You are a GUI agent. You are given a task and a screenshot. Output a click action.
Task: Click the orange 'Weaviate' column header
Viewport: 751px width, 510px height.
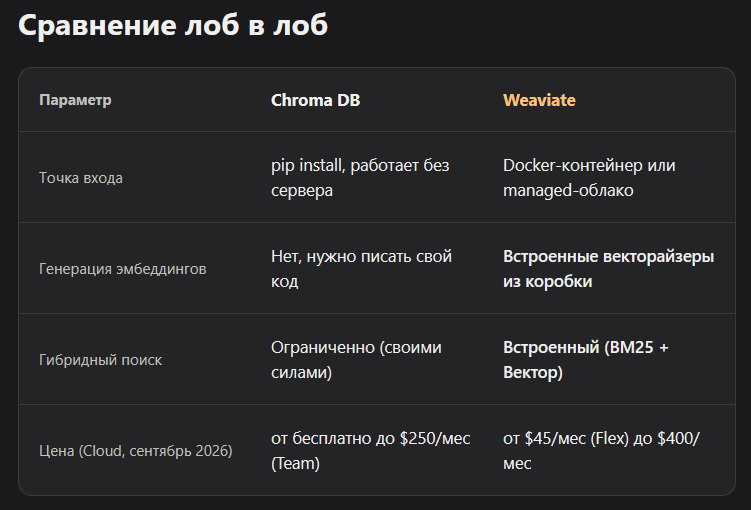click(539, 100)
